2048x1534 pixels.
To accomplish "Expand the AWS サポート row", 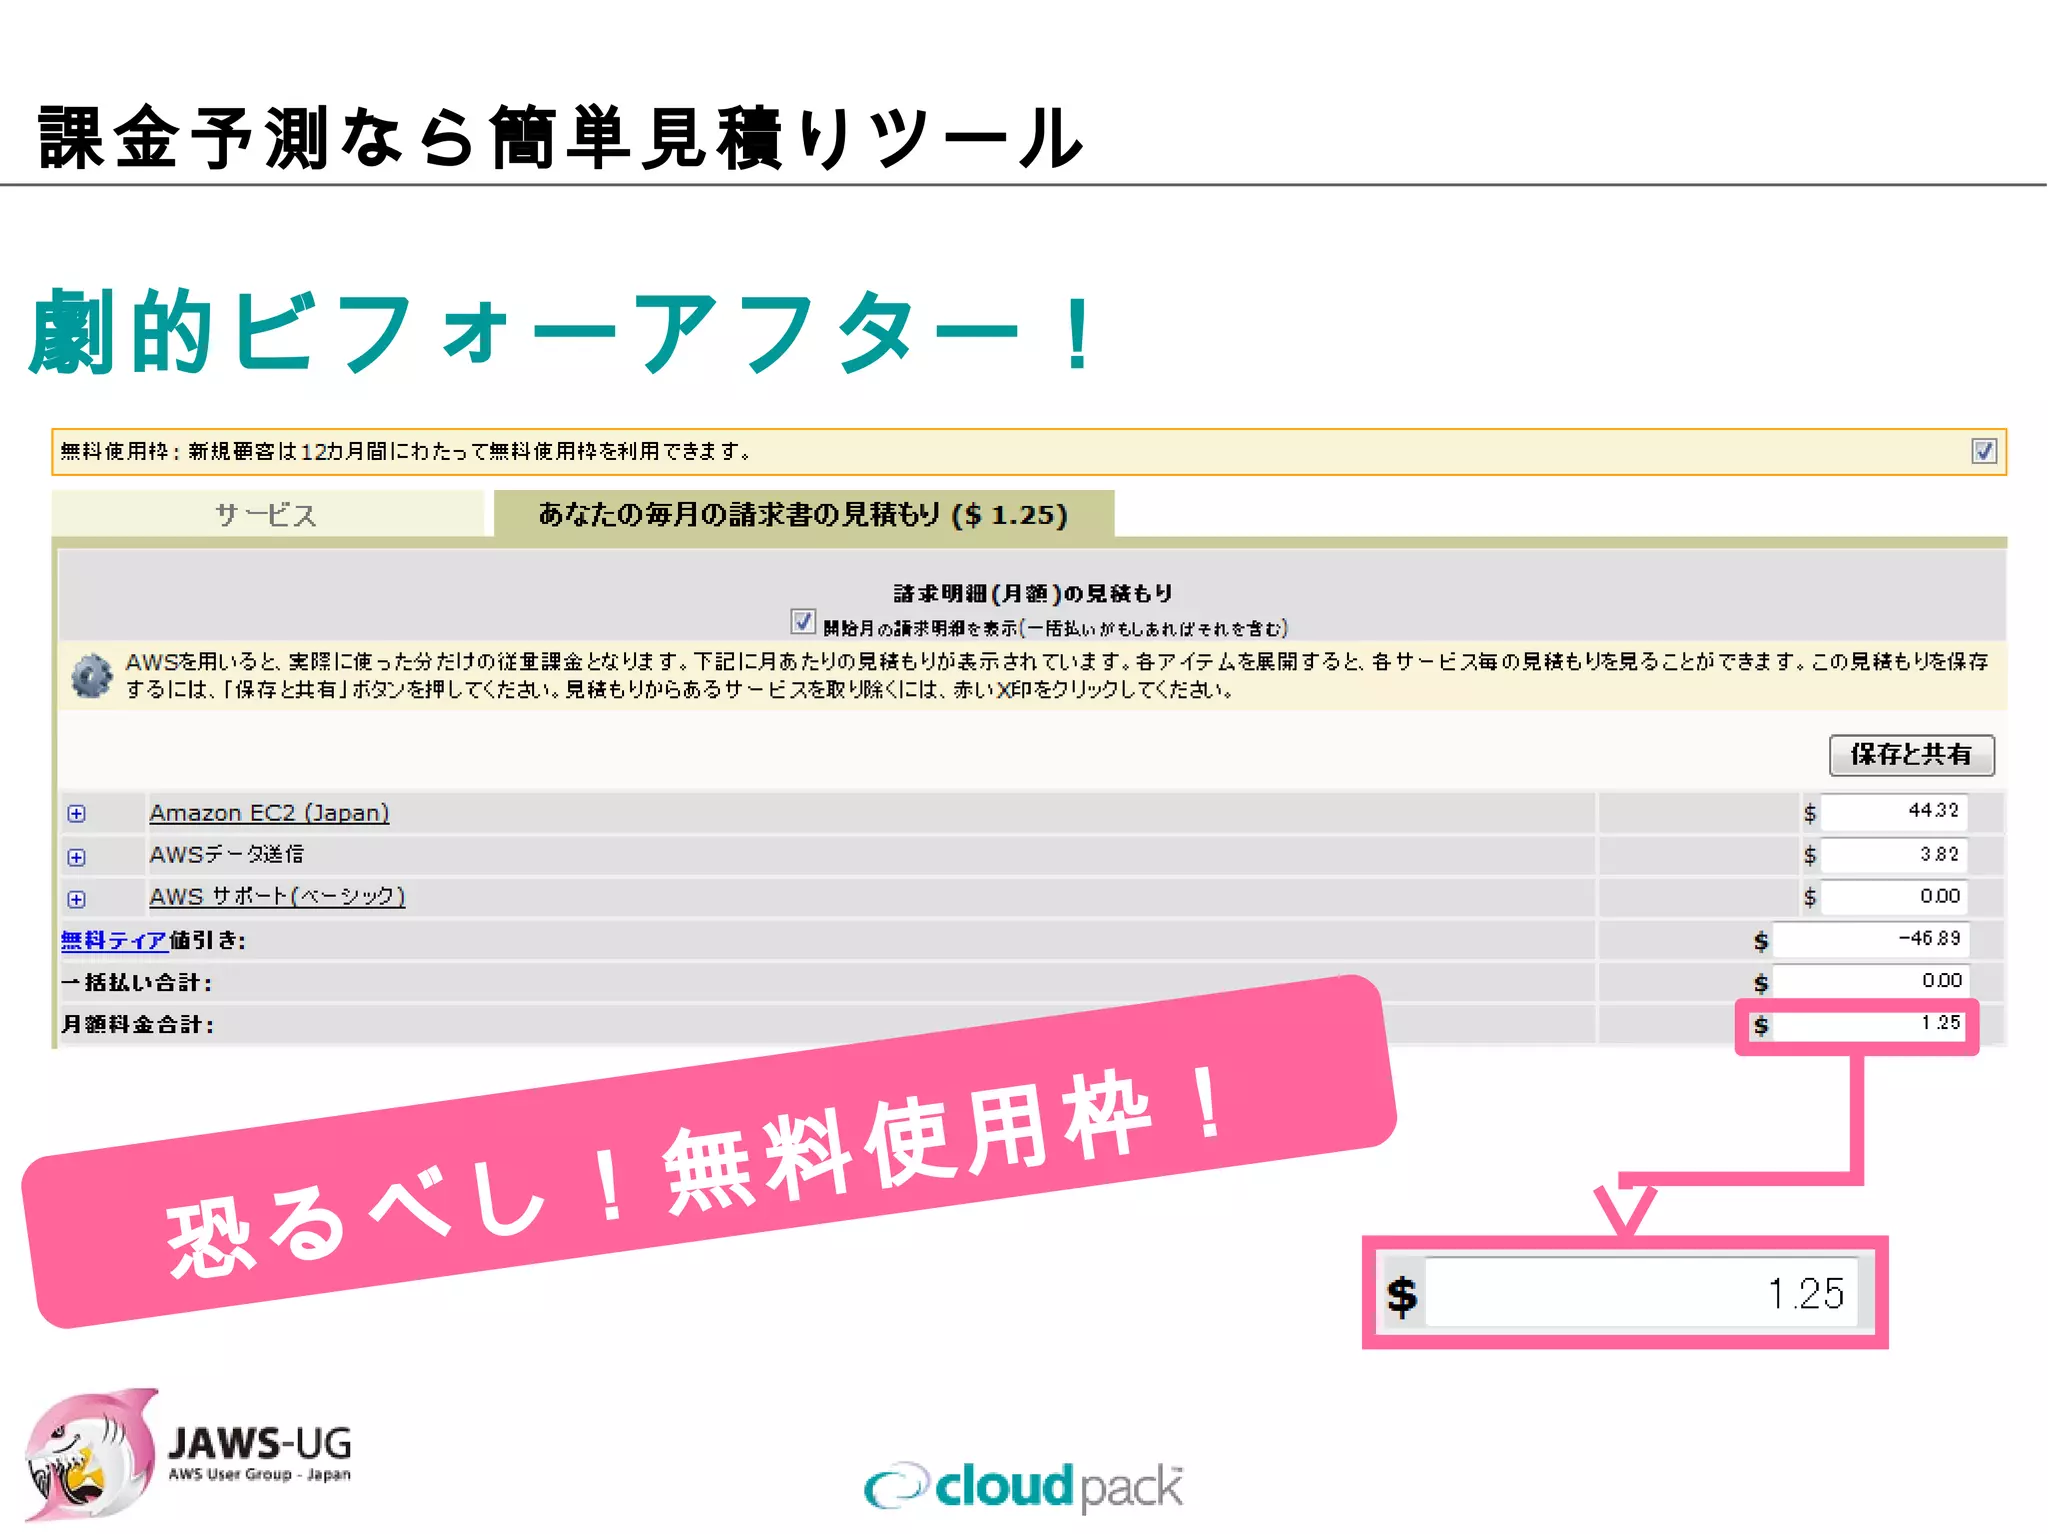I will coord(76,899).
